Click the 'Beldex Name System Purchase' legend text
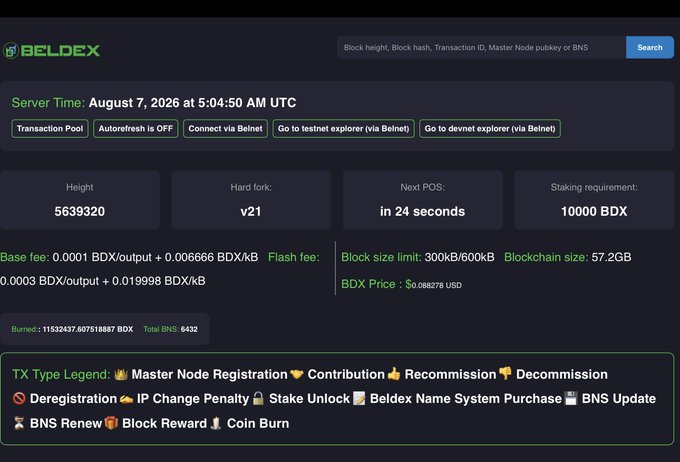Viewport: 680px width, 462px height. [466, 399]
